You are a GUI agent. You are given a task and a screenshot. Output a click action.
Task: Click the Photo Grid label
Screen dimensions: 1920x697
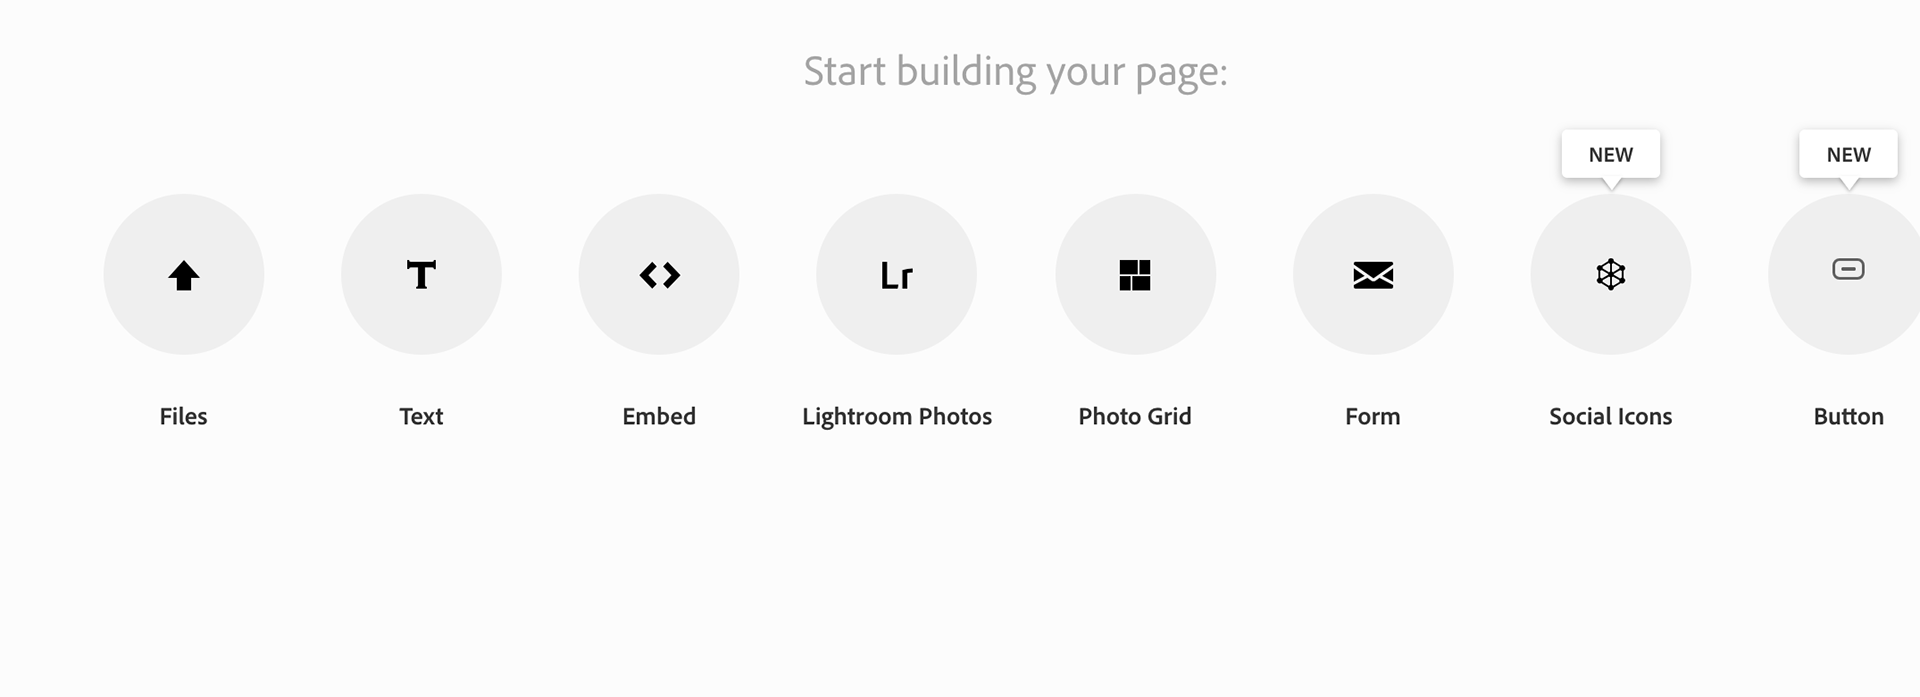point(1135,416)
